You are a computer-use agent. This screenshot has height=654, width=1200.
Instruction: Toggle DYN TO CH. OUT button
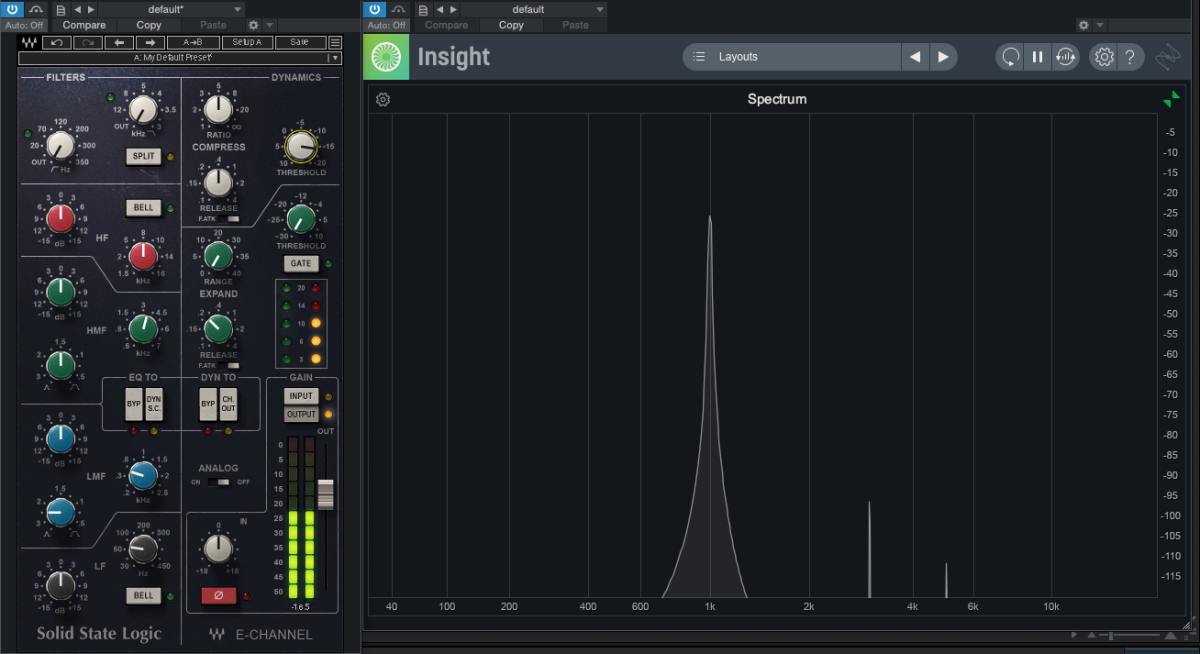[229, 404]
